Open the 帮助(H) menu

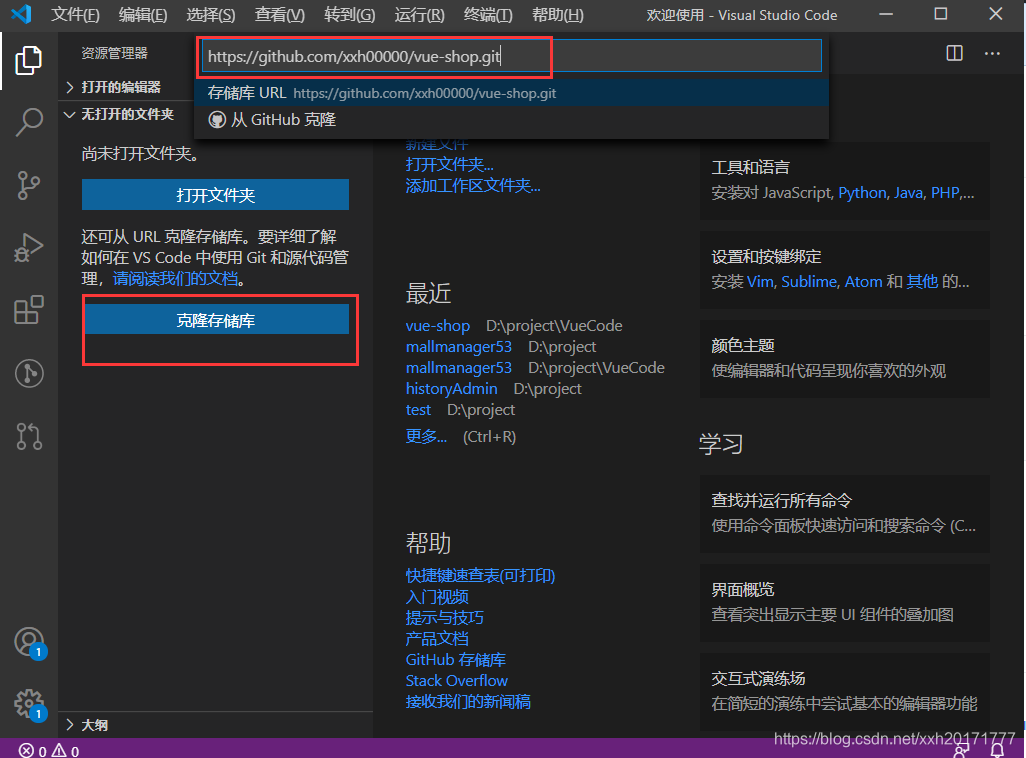557,15
